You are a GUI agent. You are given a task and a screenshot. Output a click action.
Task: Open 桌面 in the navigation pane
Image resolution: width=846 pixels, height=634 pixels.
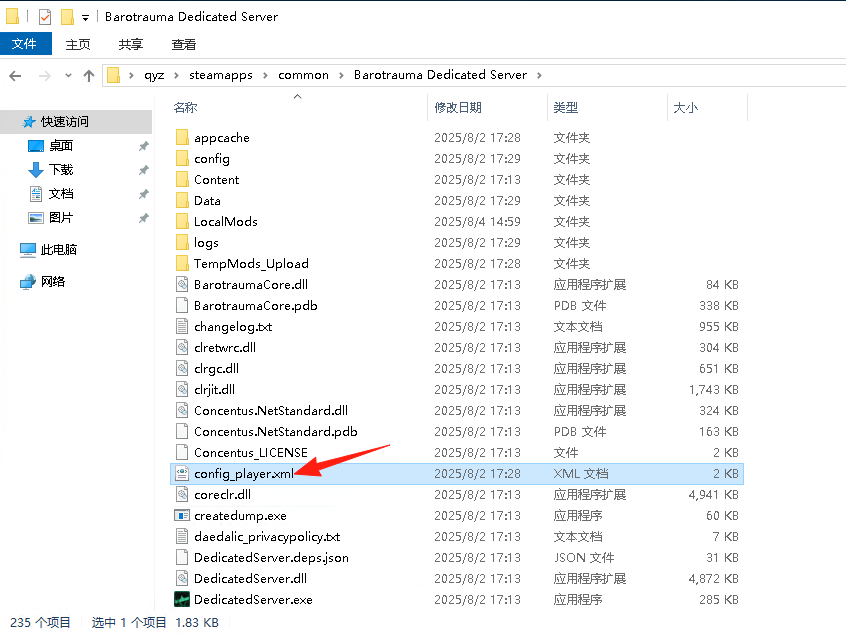(61, 146)
